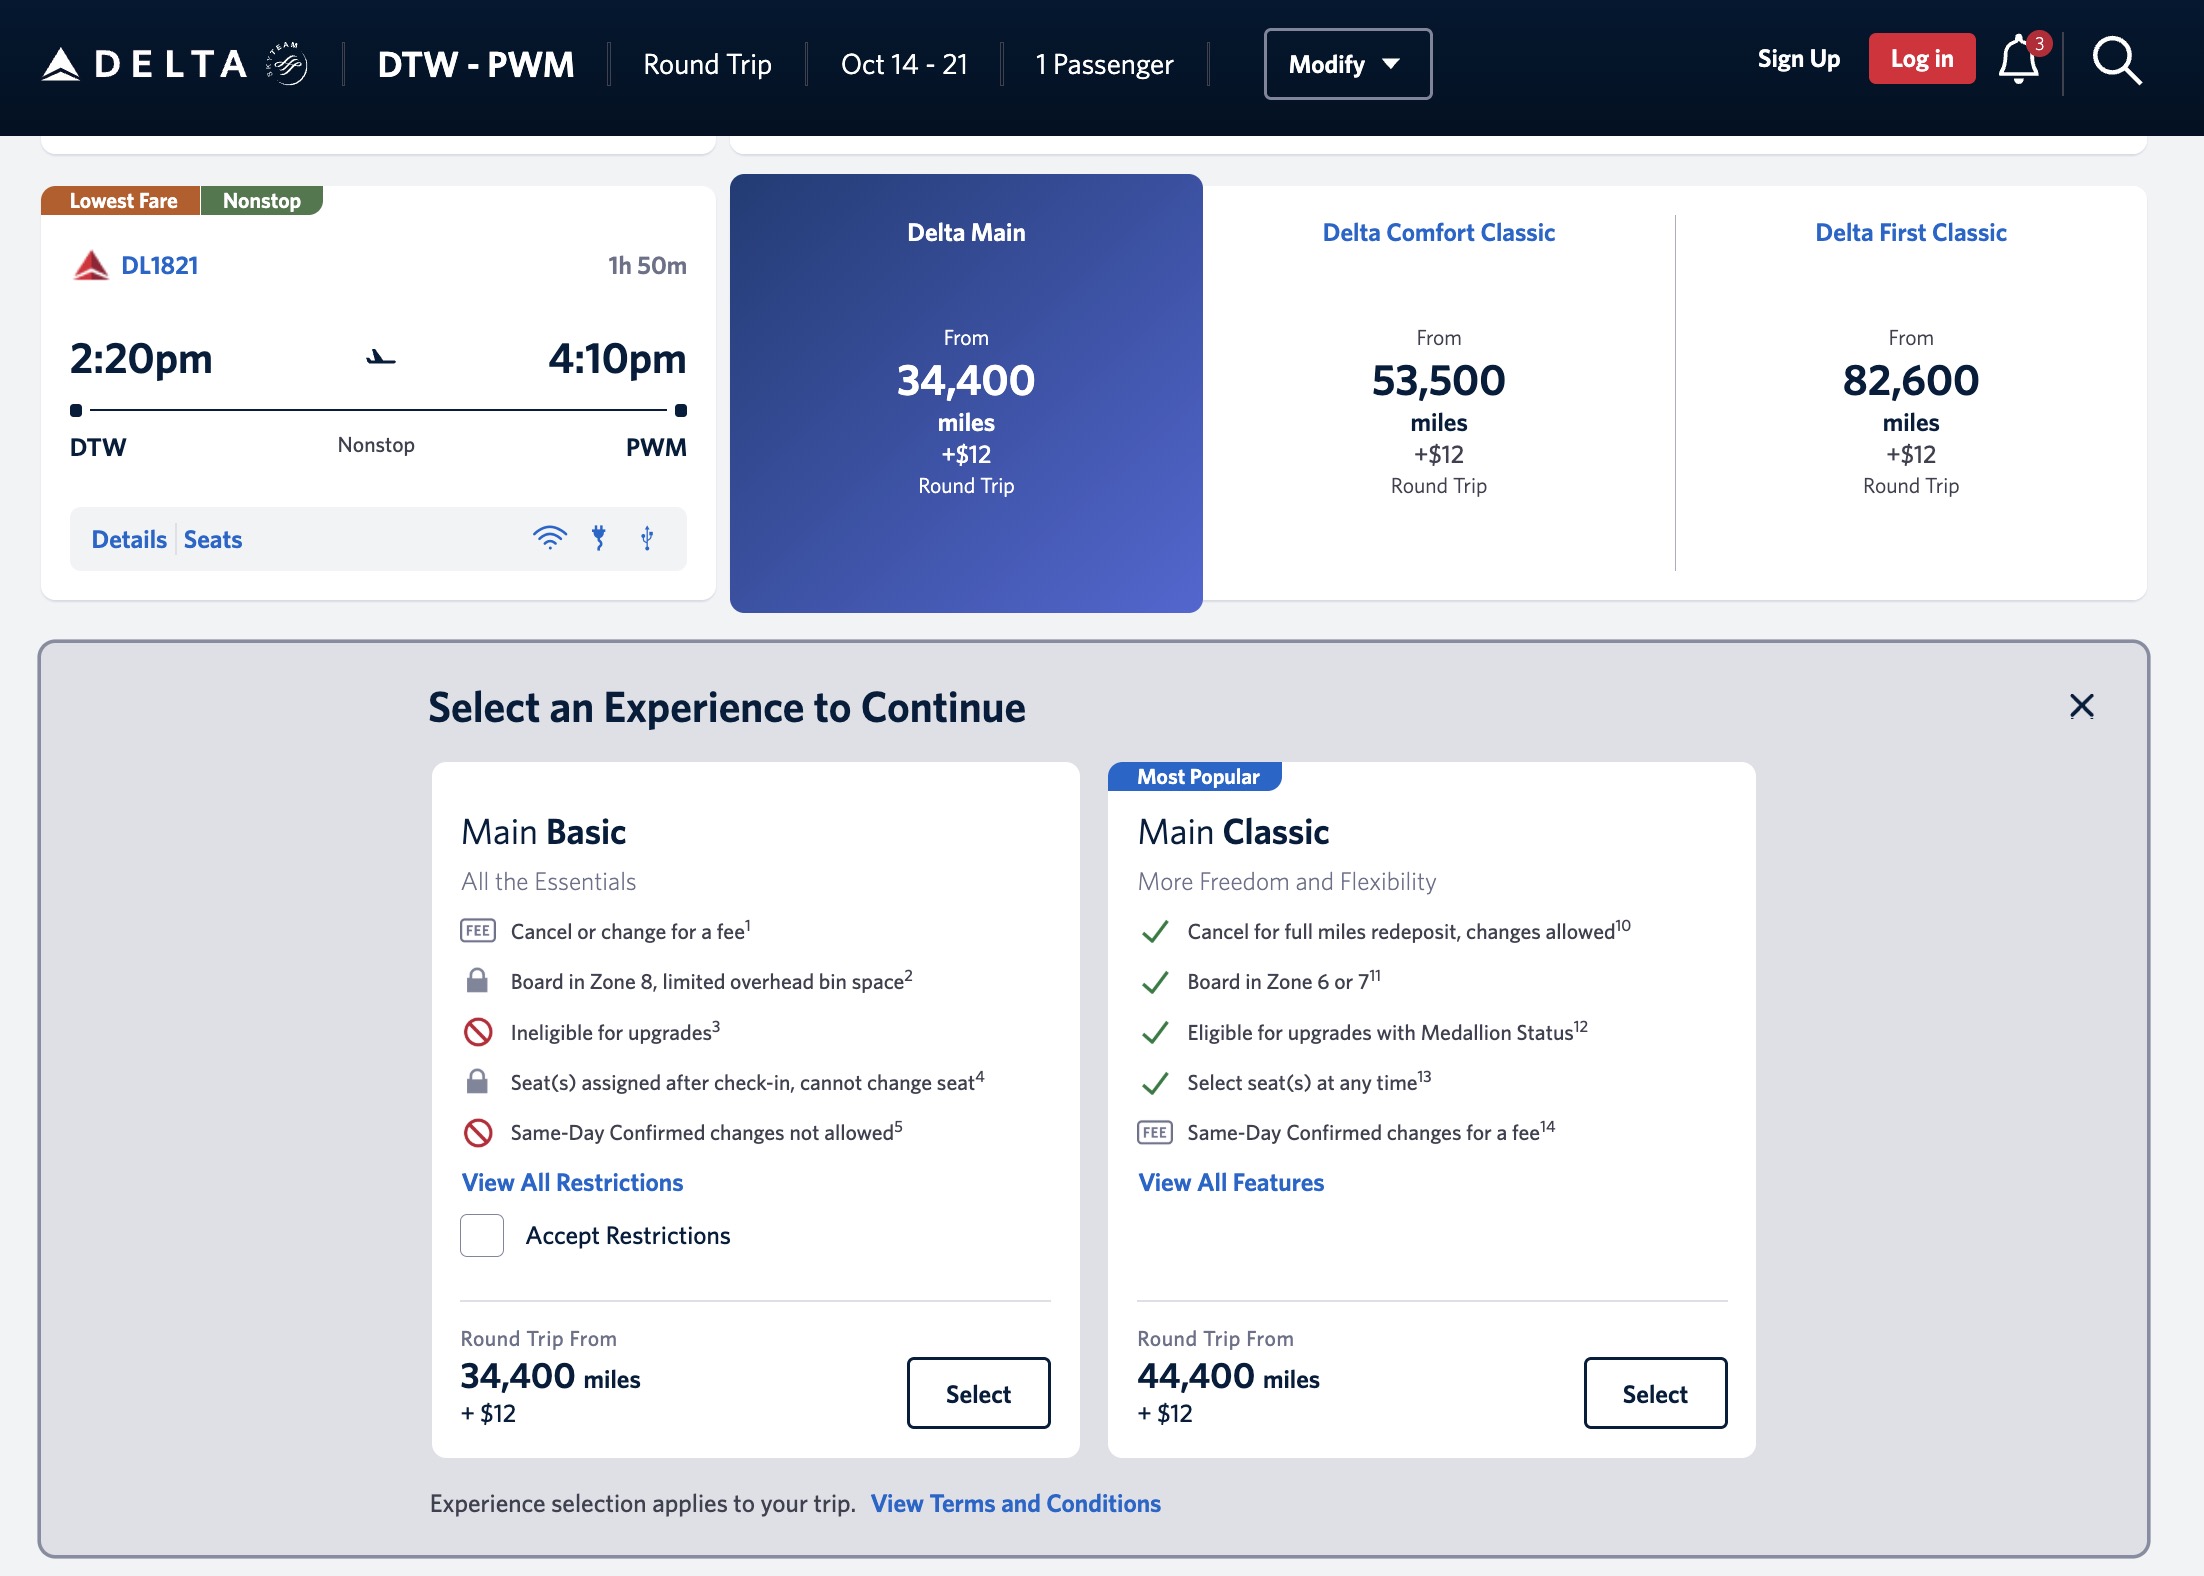Click the airplane icon between flight times
Screen dimensions: 2204x1576
tap(380, 357)
